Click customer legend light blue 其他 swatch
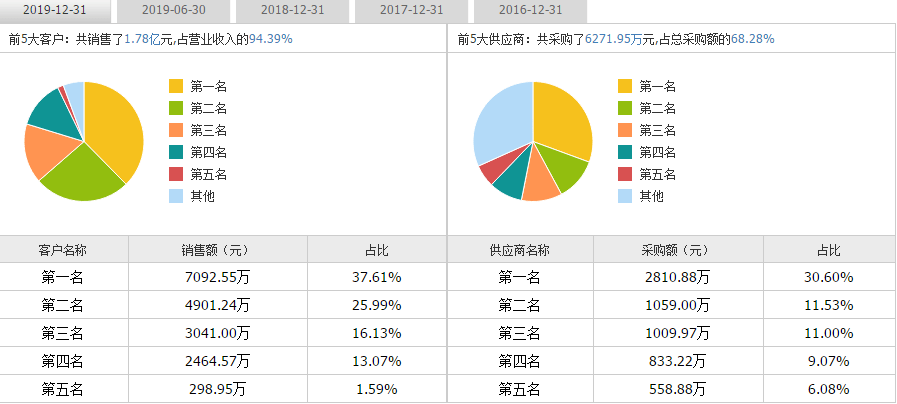Image resolution: width=897 pixels, height=404 pixels. (x=177, y=196)
